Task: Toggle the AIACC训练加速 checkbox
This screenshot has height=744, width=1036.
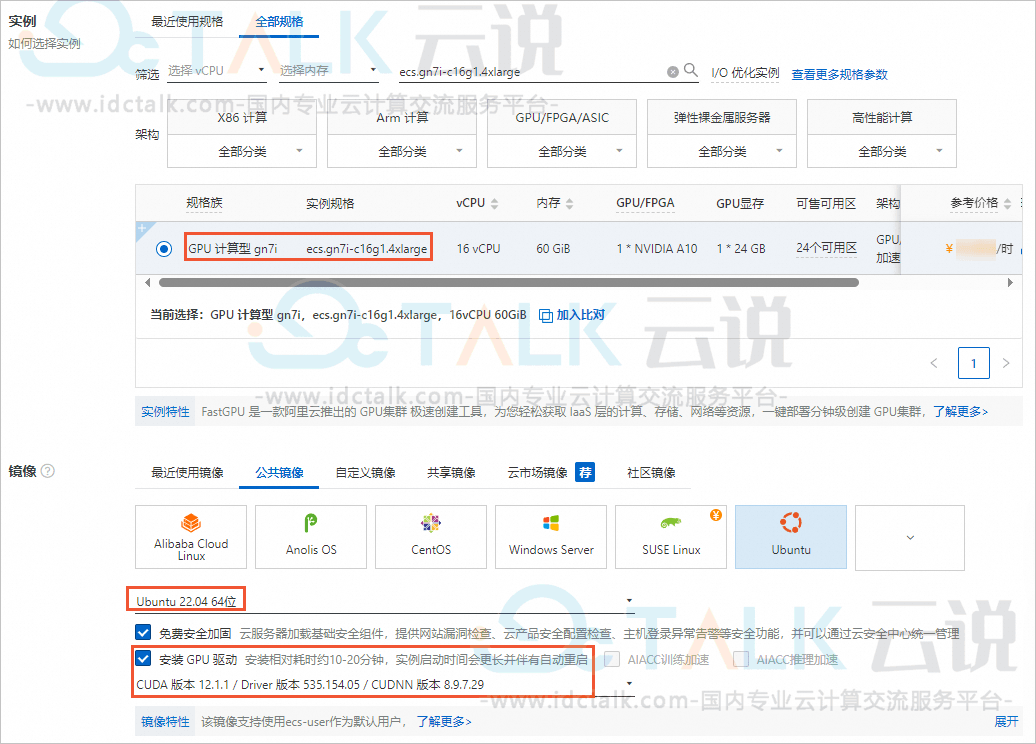Action: point(612,659)
